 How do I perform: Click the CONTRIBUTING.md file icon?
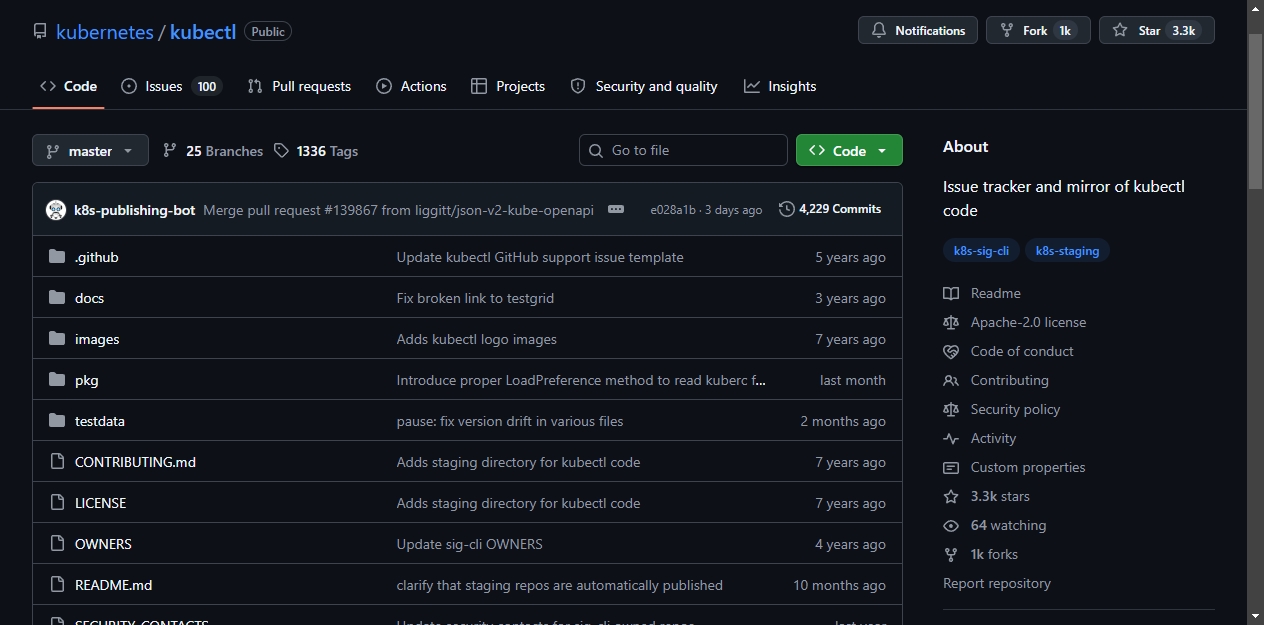57,462
